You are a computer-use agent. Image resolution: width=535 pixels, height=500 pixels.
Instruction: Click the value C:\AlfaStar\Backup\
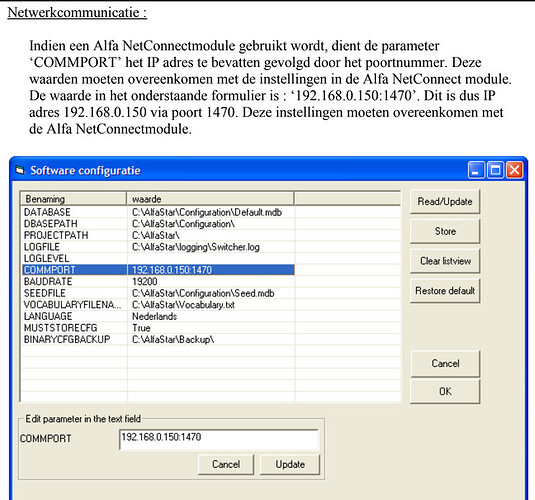click(x=173, y=340)
